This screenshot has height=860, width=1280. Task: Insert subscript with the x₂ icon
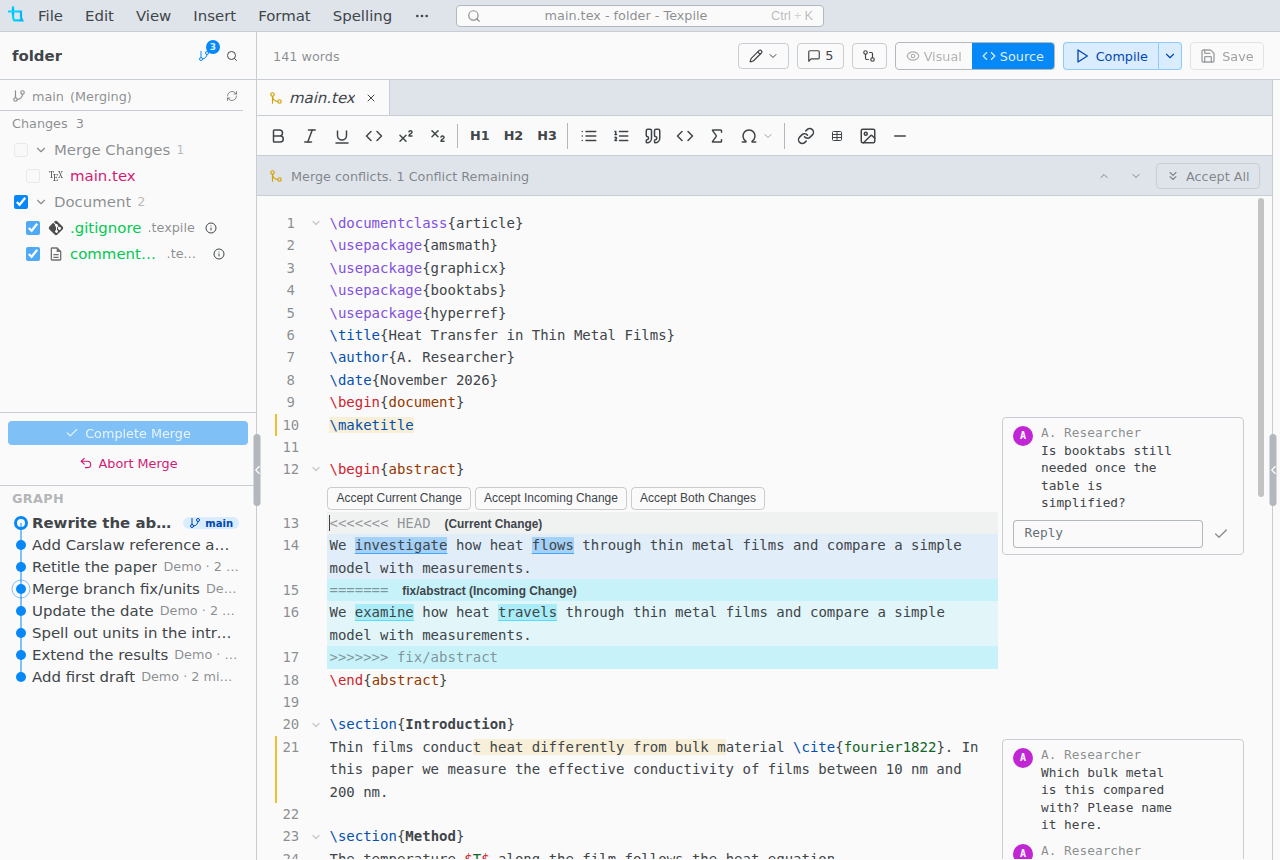437,136
